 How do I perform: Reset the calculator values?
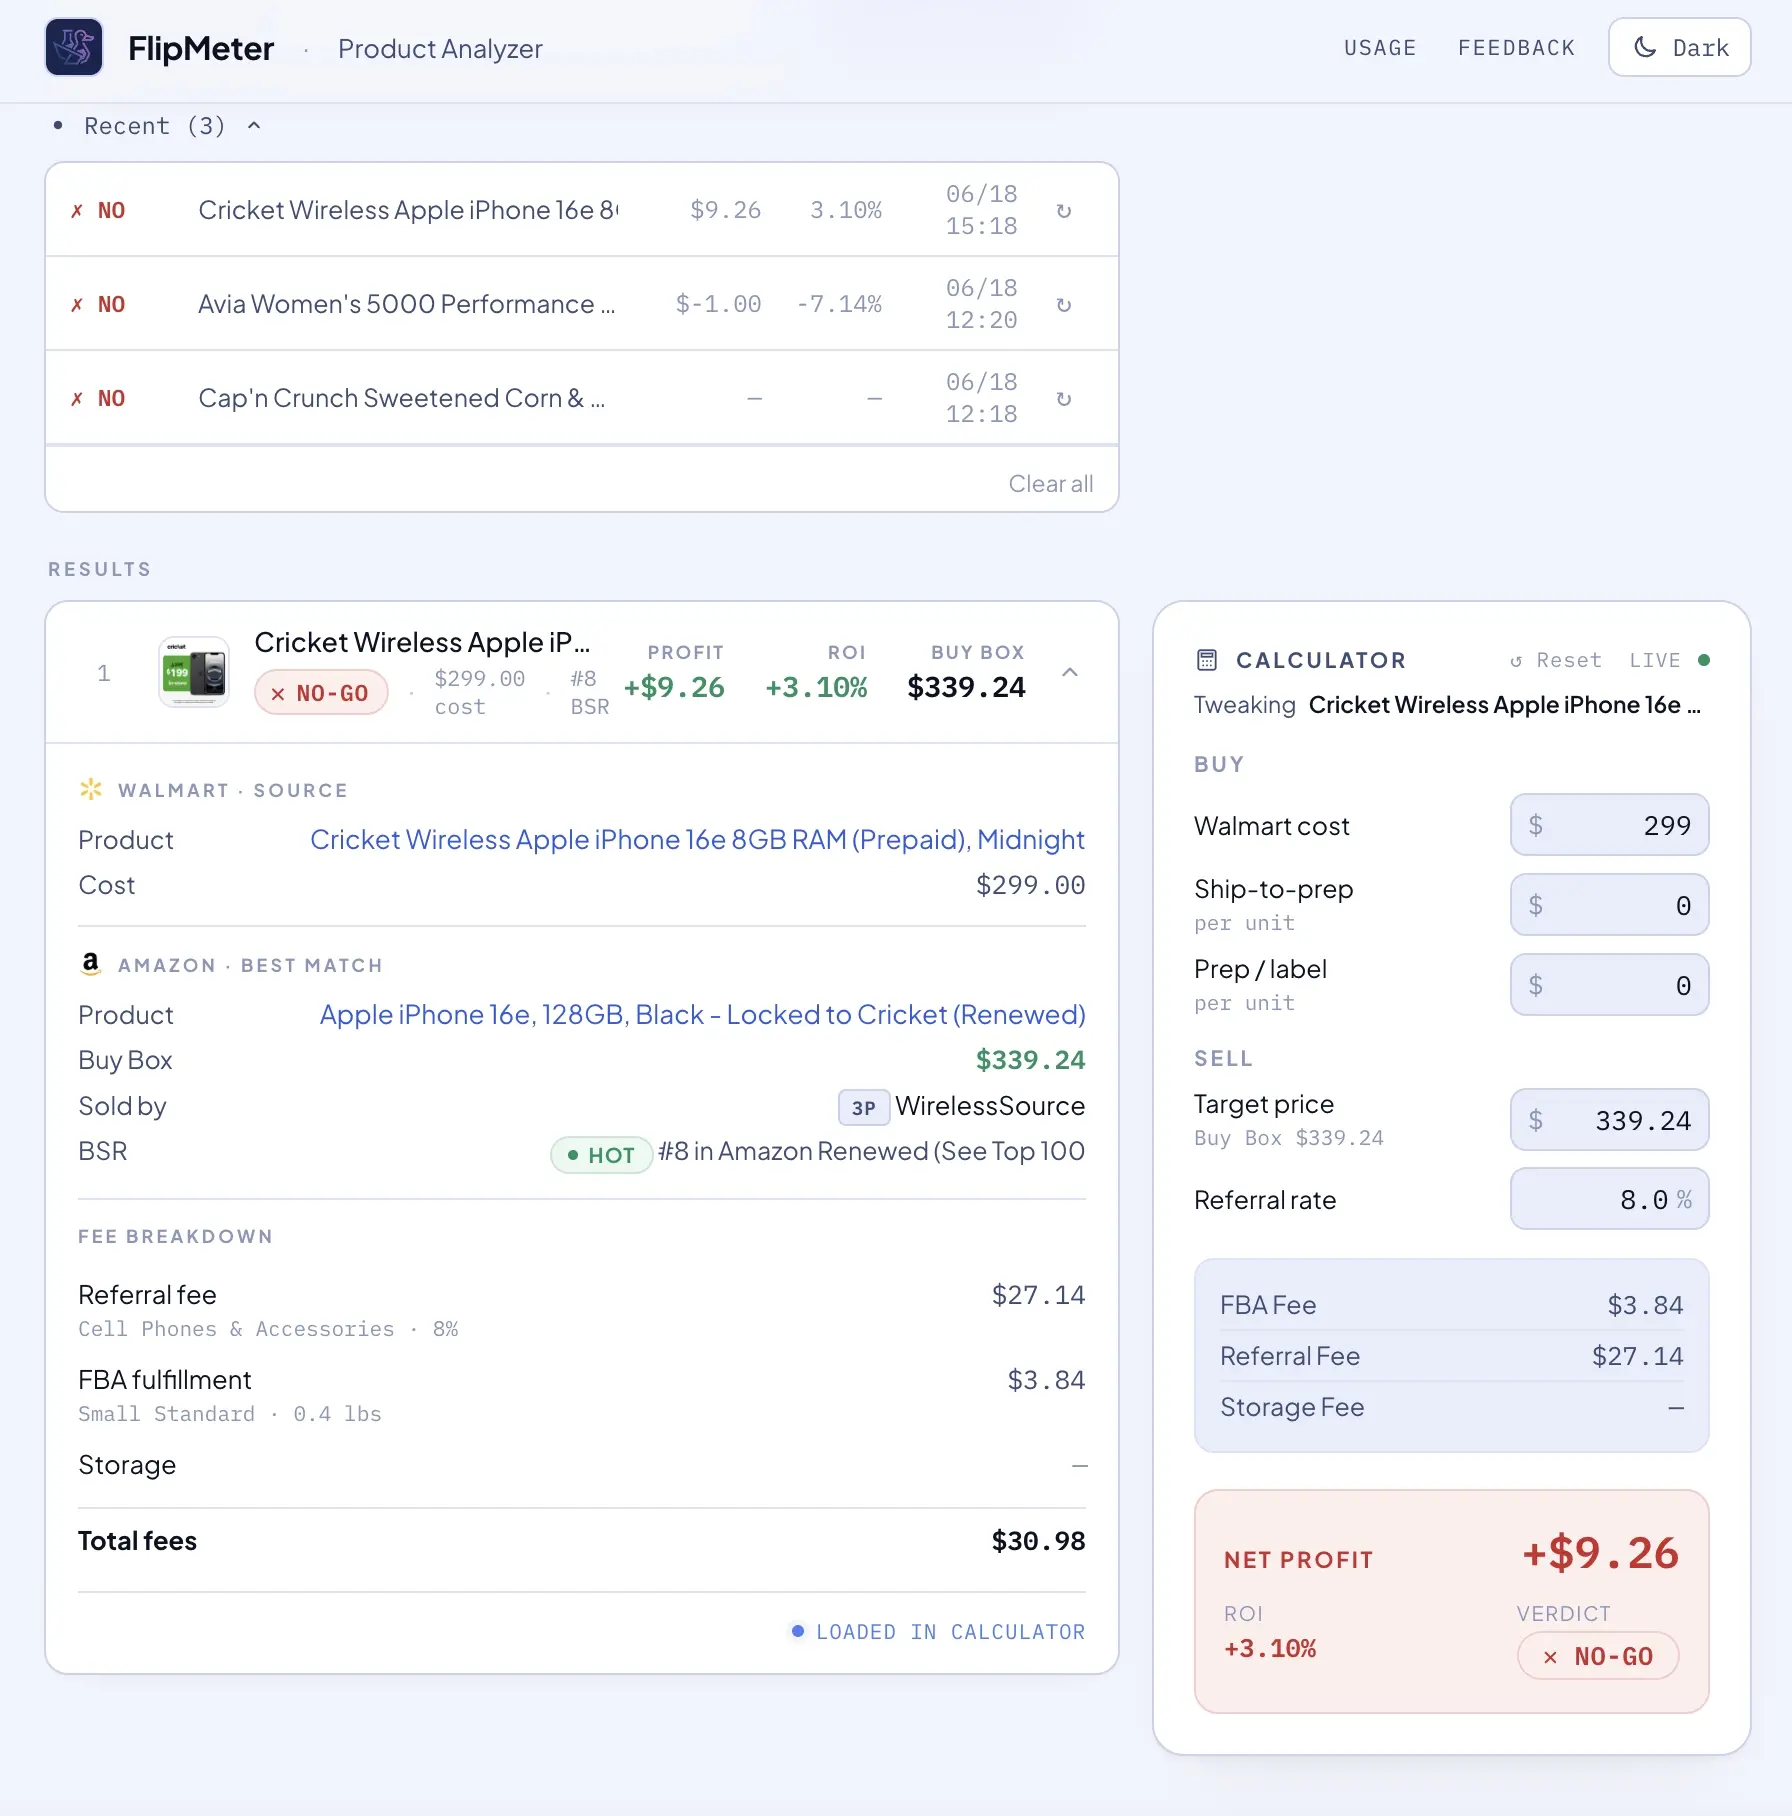click(1556, 660)
